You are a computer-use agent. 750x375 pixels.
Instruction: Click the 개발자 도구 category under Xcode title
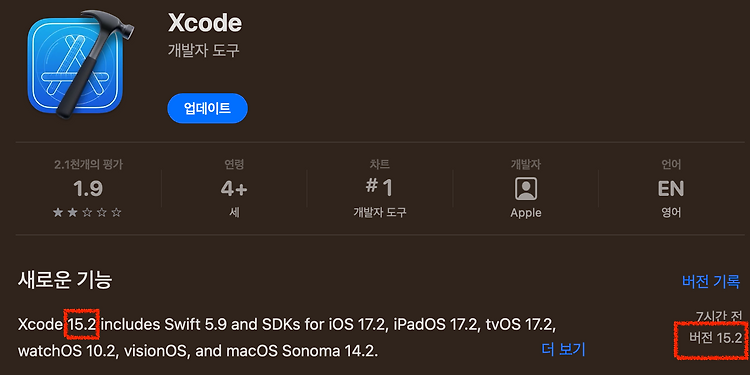203,50
